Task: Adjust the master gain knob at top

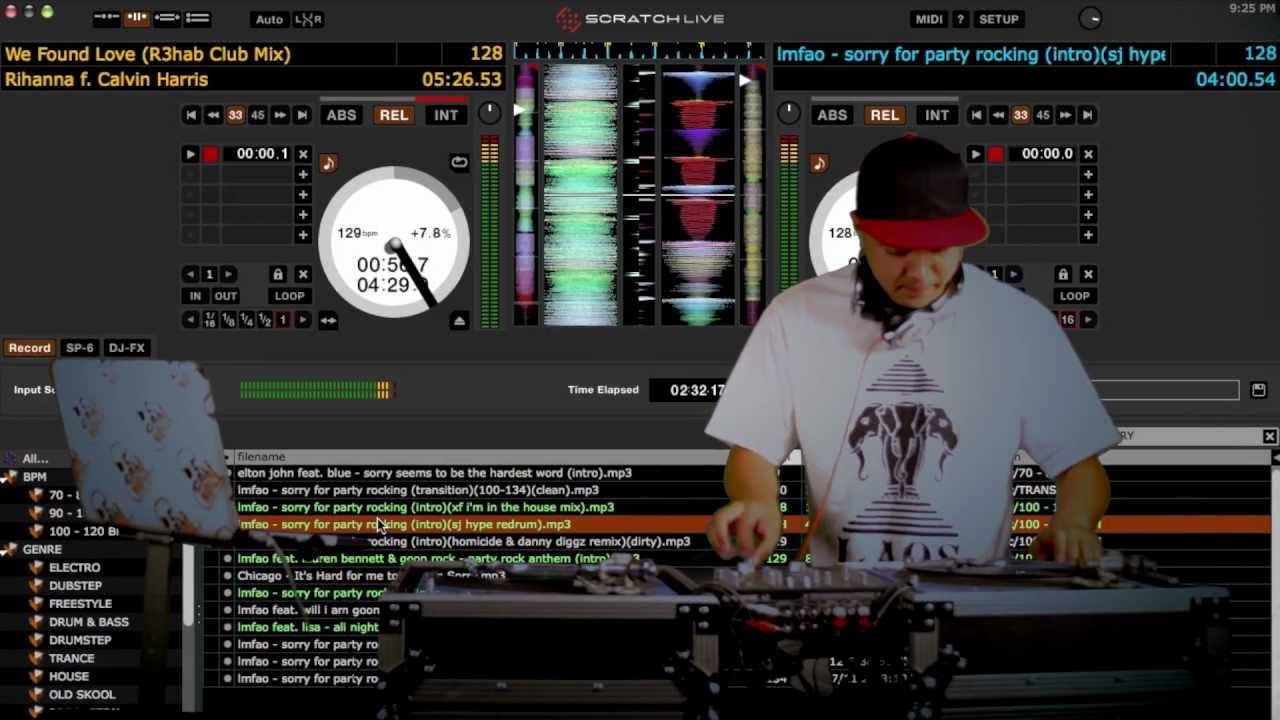Action: (x=1091, y=18)
